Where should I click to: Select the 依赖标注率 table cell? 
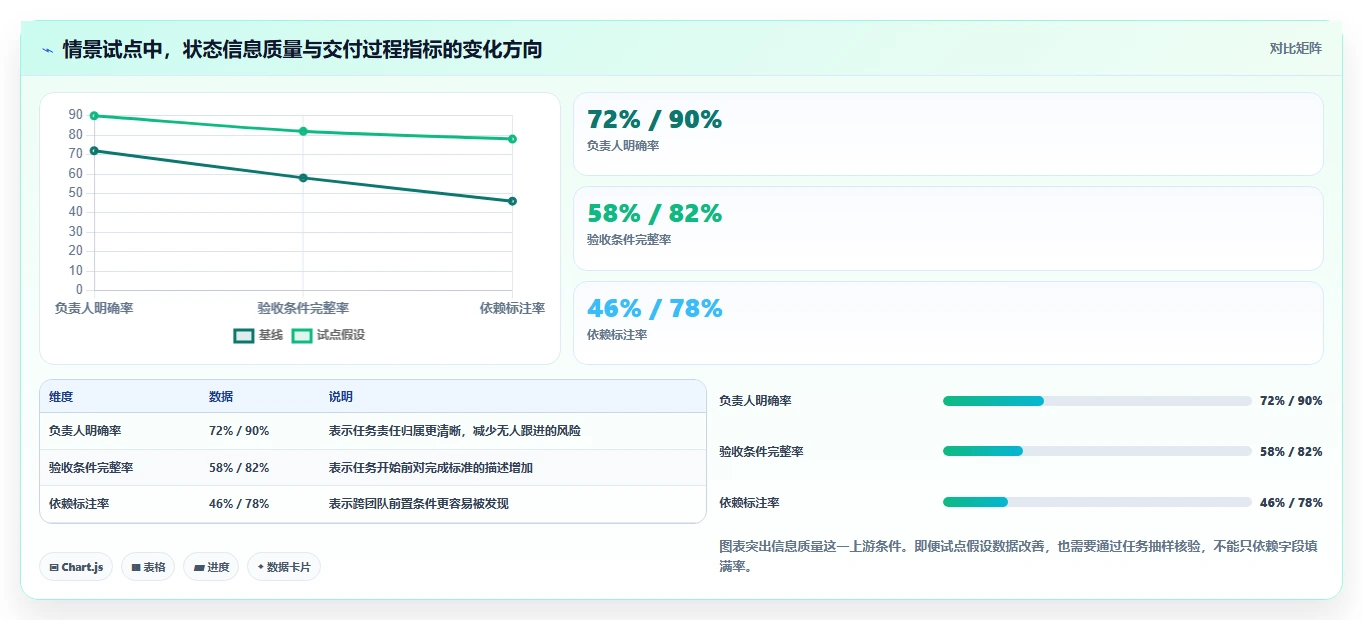[79, 504]
